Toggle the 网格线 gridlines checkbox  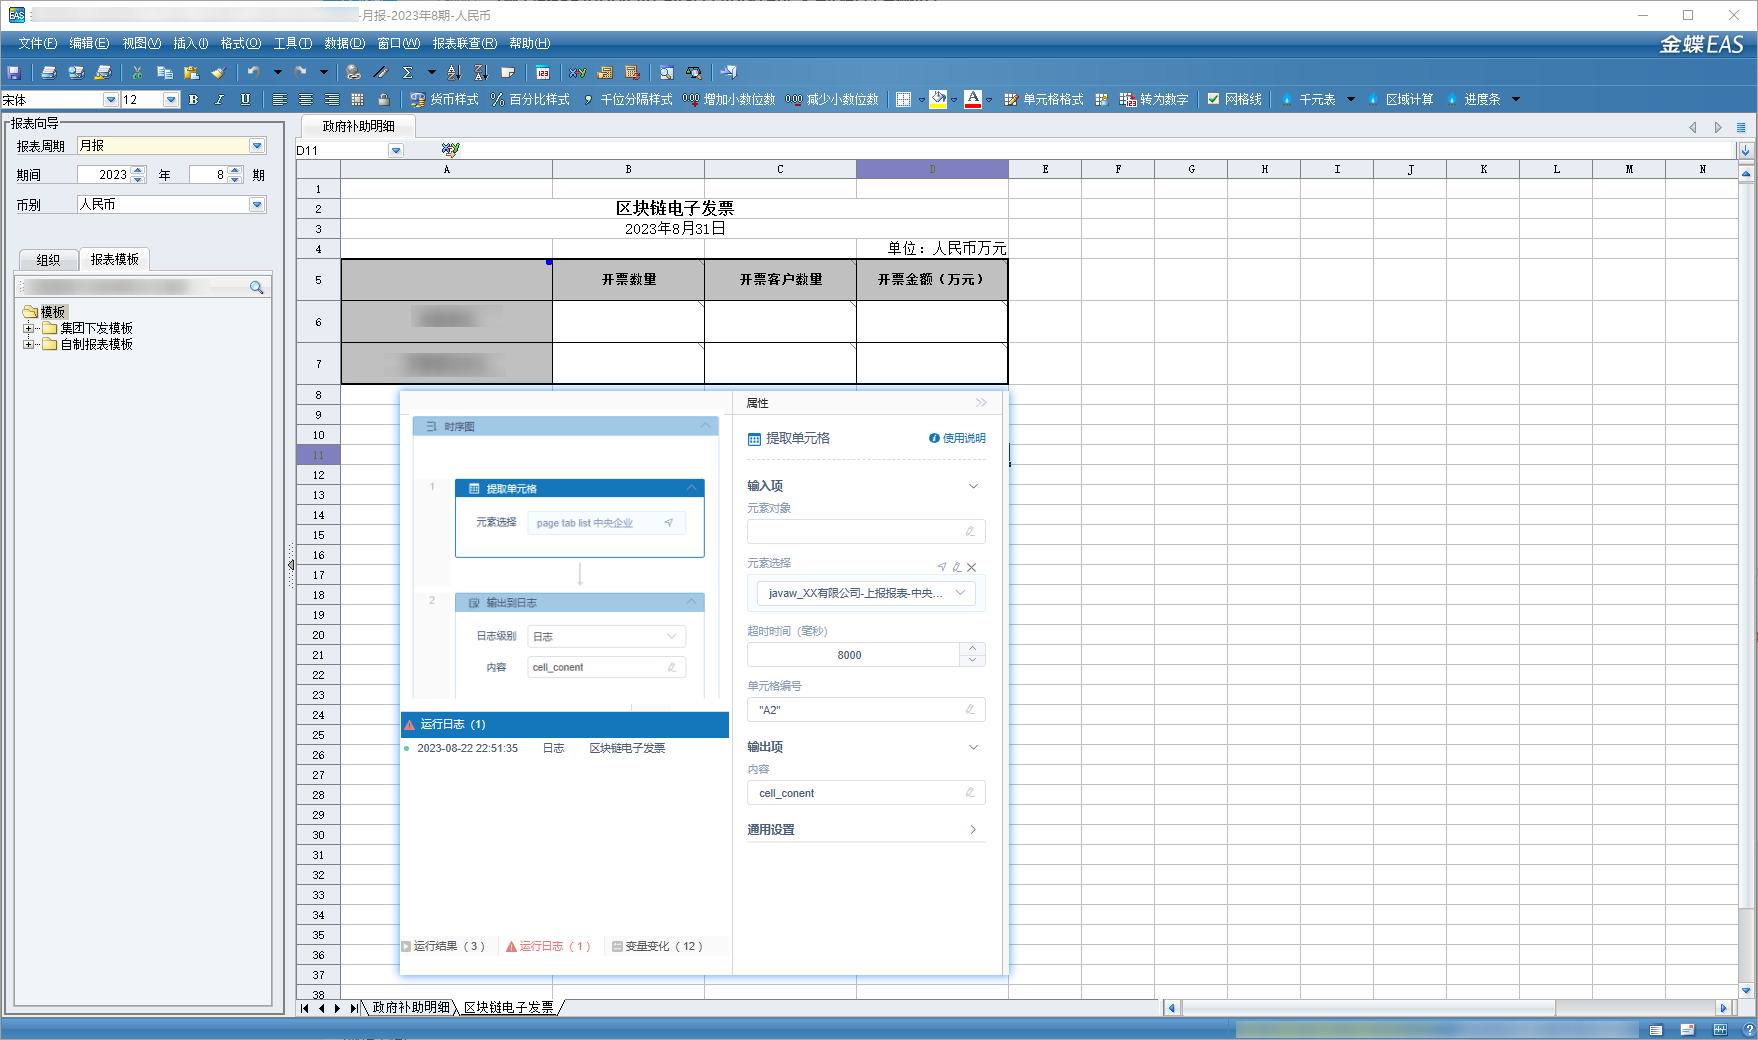coord(1213,100)
